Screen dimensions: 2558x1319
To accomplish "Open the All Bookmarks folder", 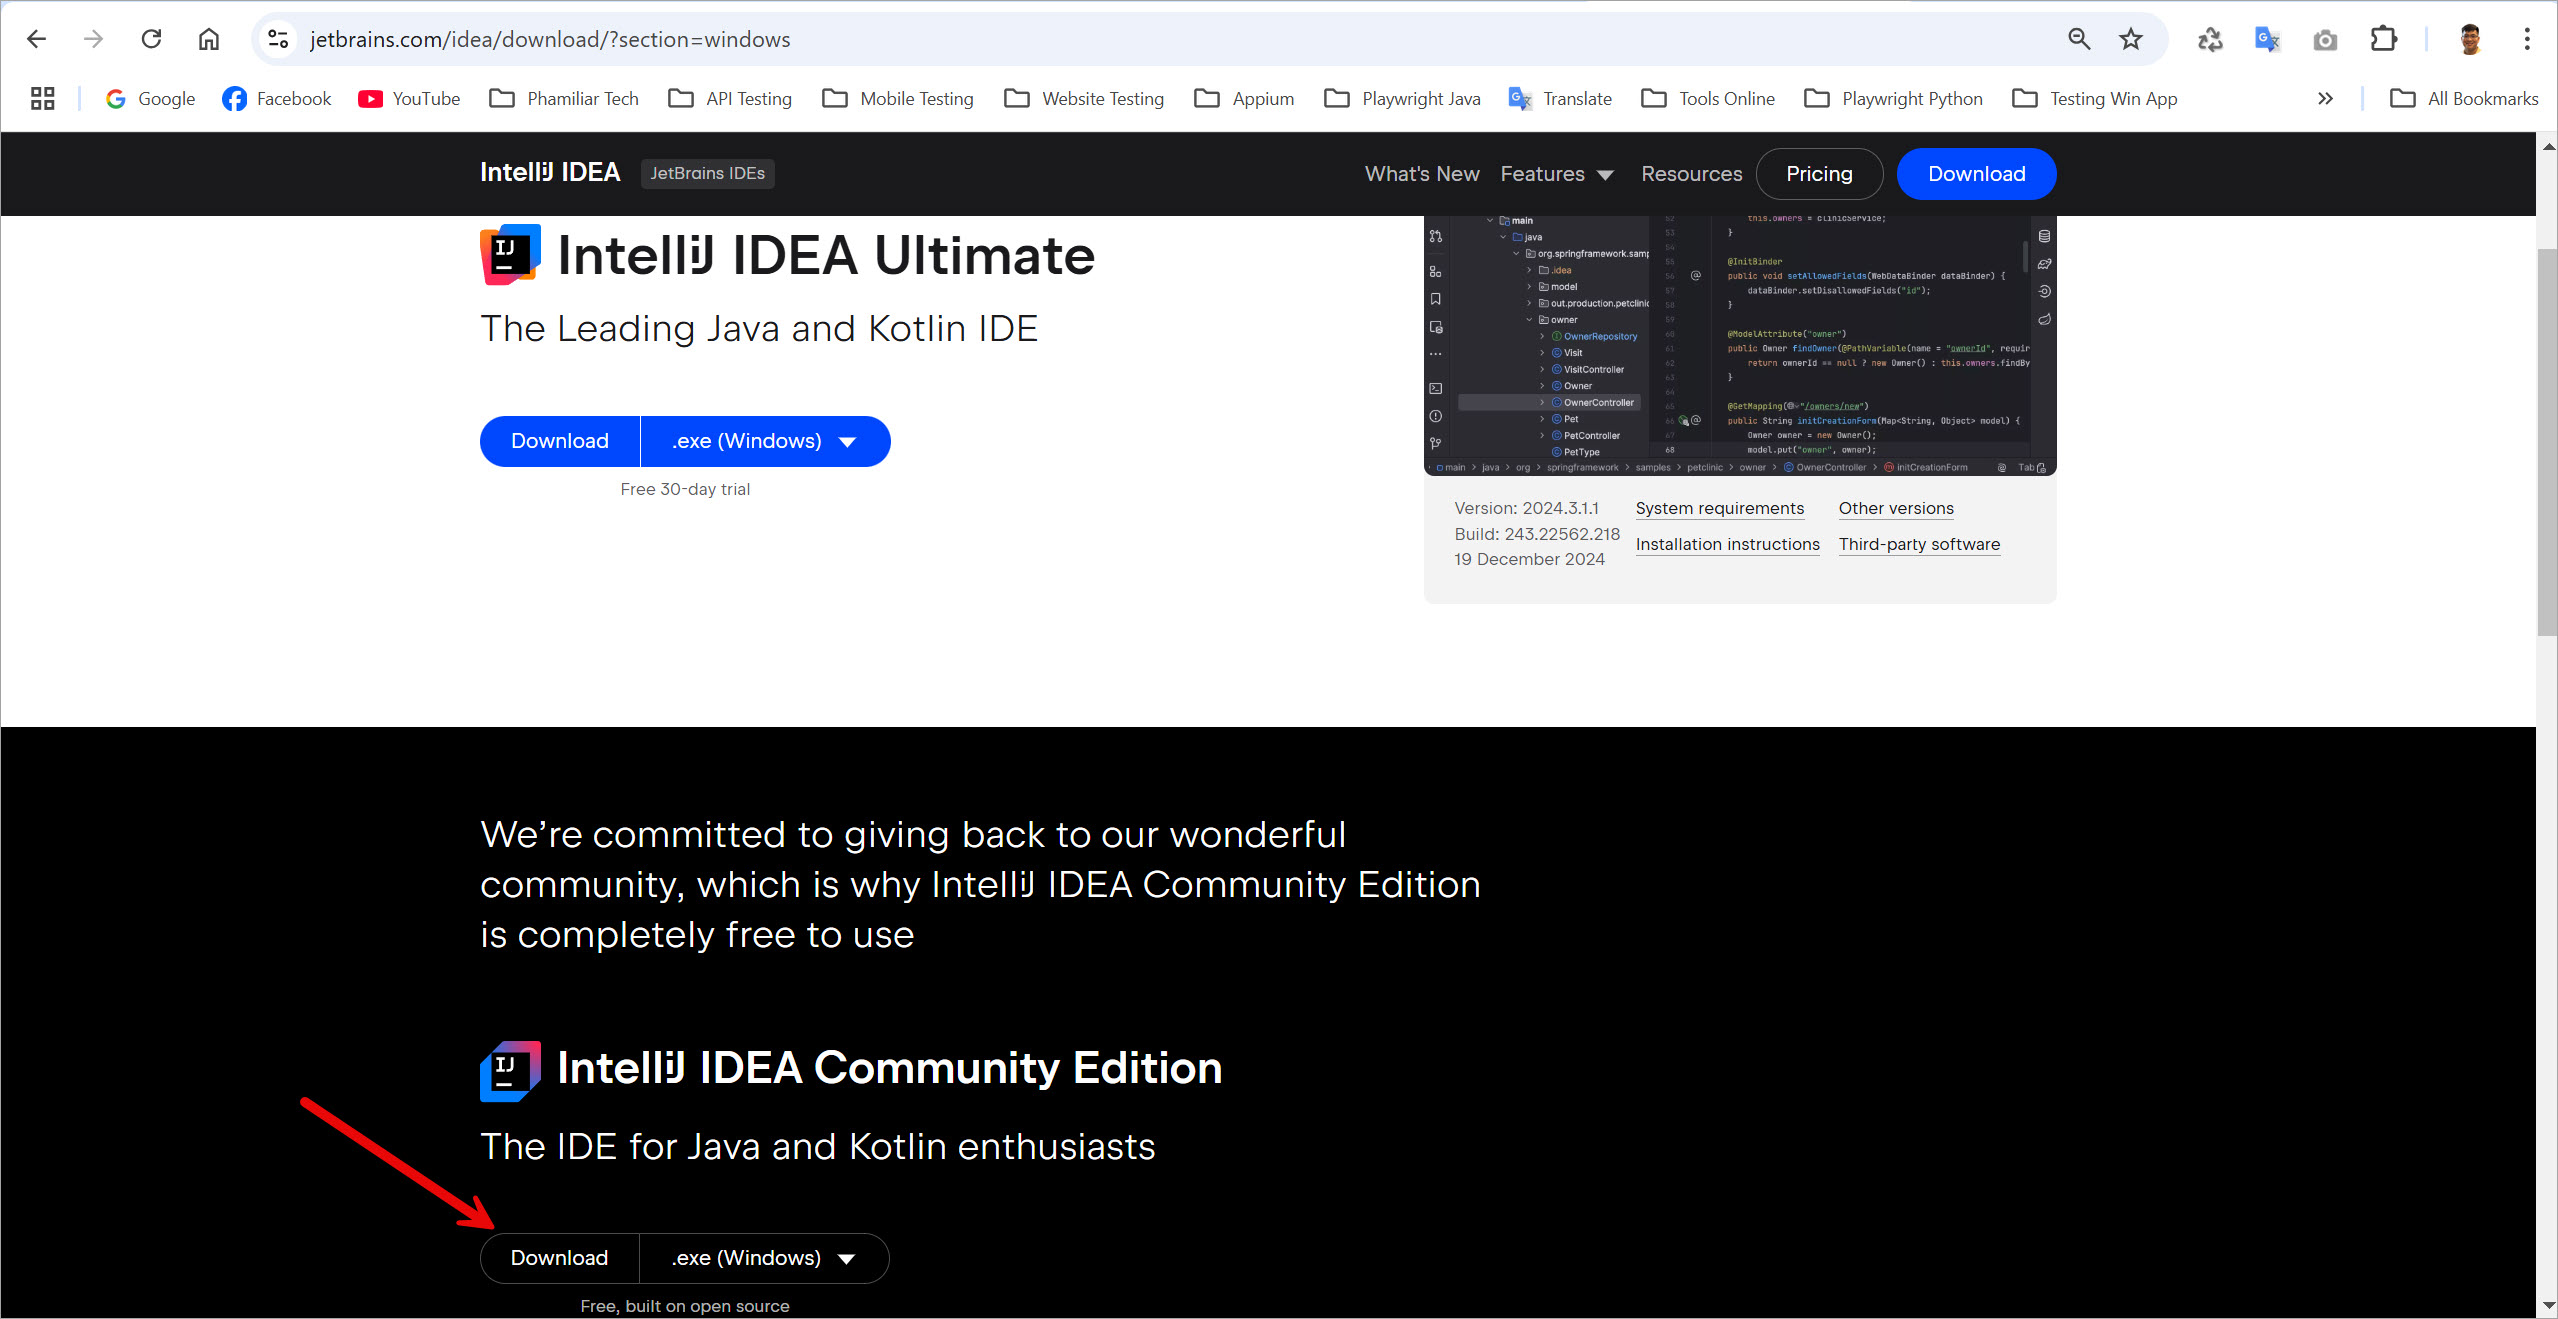I will pos(2464,98).
